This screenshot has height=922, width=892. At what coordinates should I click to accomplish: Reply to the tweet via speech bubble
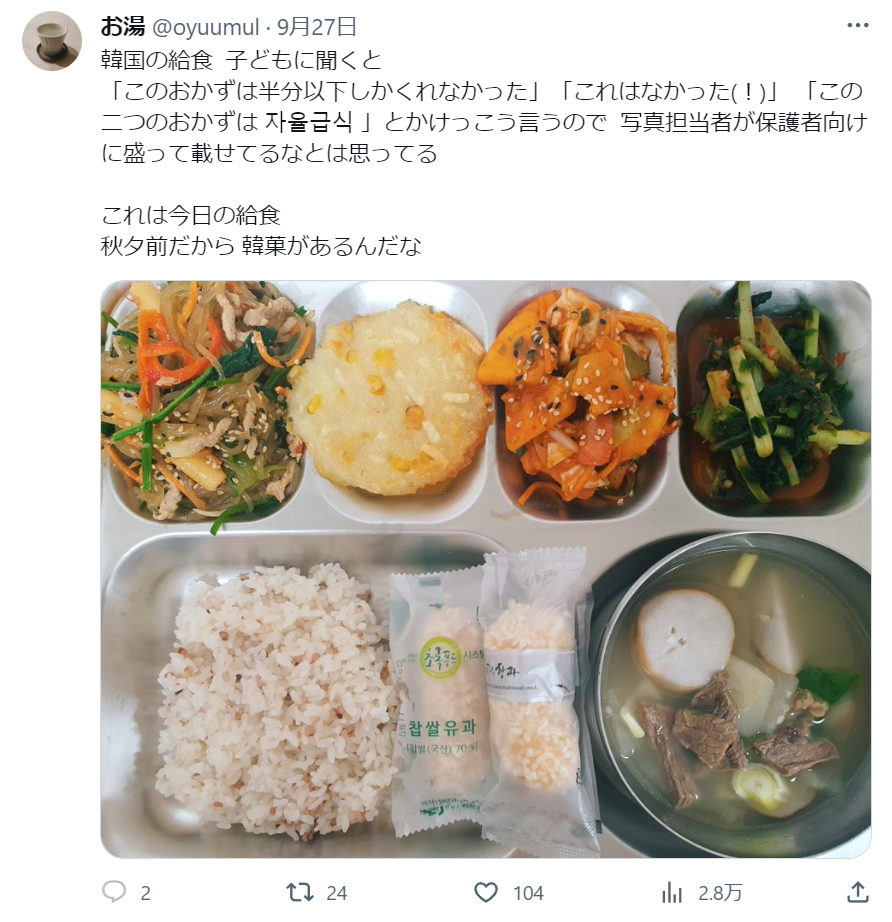click(x=114, y=892)
